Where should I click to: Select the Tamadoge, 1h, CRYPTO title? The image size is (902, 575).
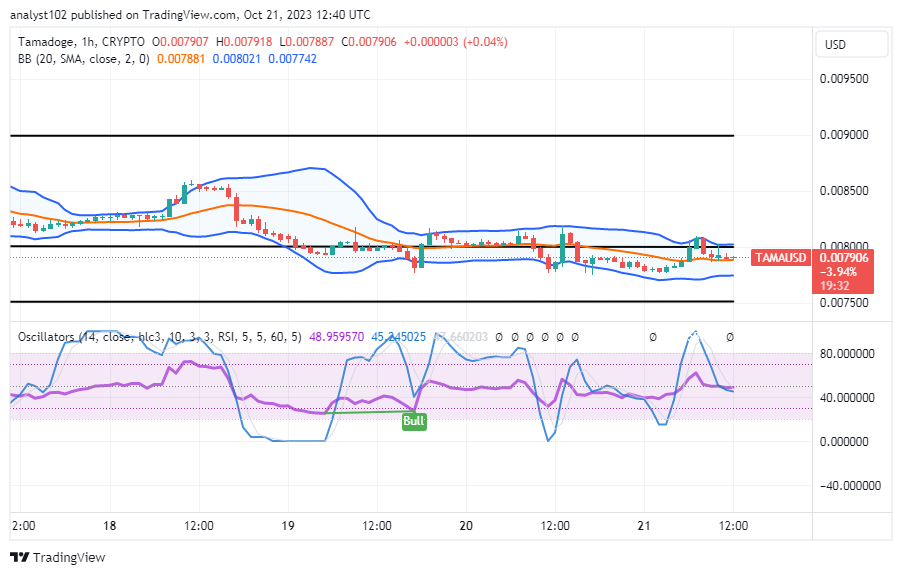tap(81, 42)
